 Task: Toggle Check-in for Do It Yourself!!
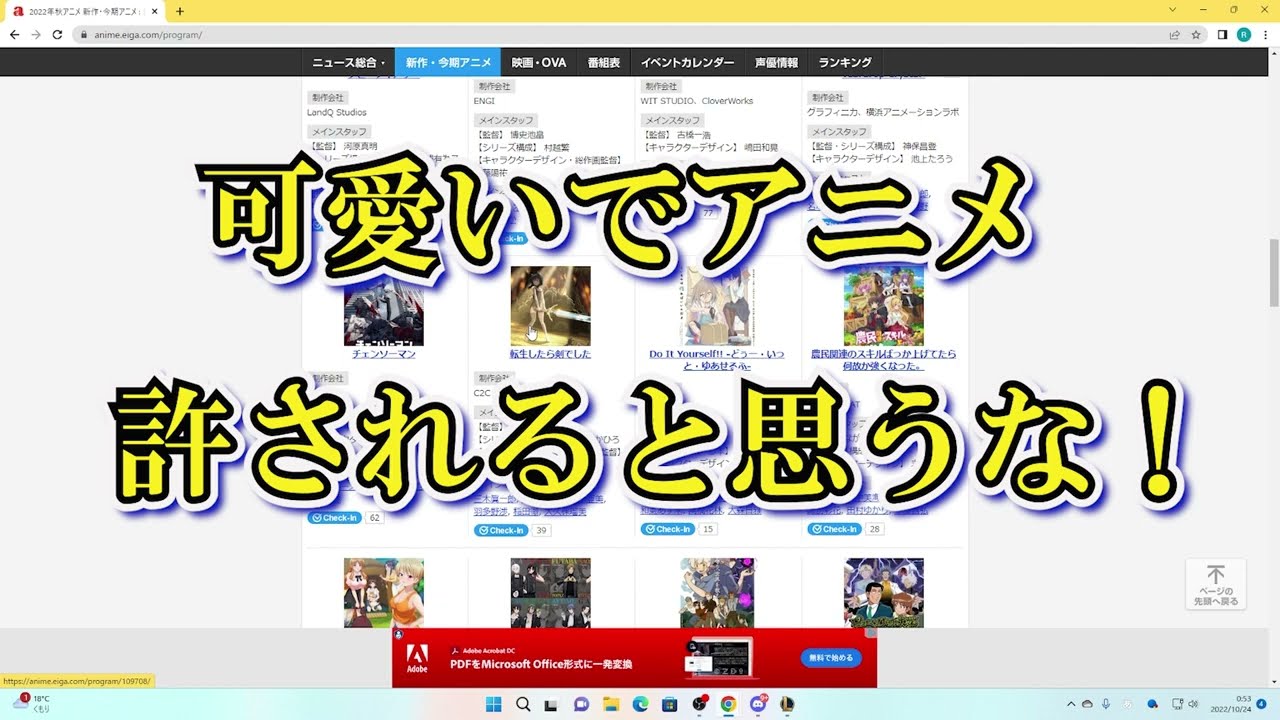click(668, 529)
